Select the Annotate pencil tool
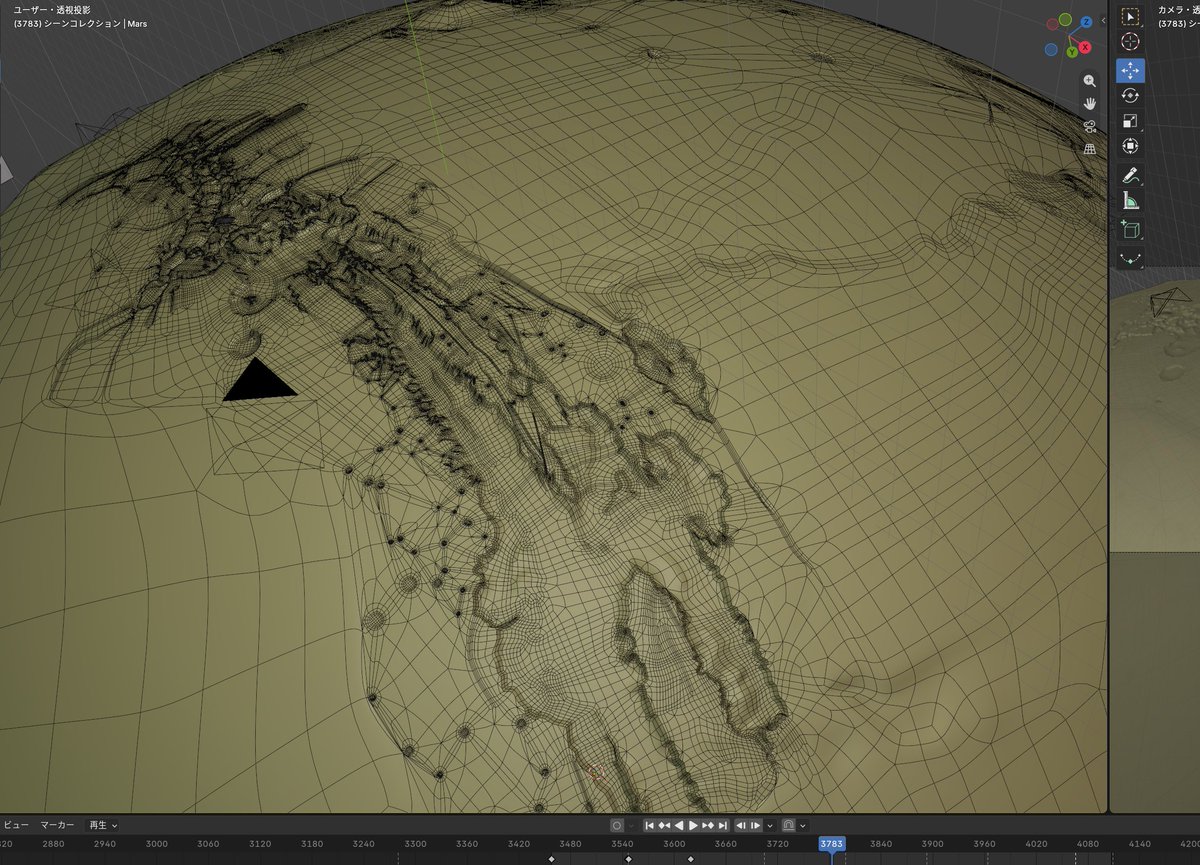 click(1131, 175)
